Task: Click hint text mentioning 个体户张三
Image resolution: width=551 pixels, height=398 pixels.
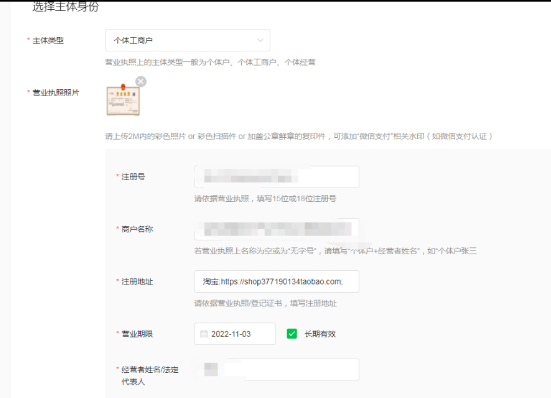Action: 336,251
